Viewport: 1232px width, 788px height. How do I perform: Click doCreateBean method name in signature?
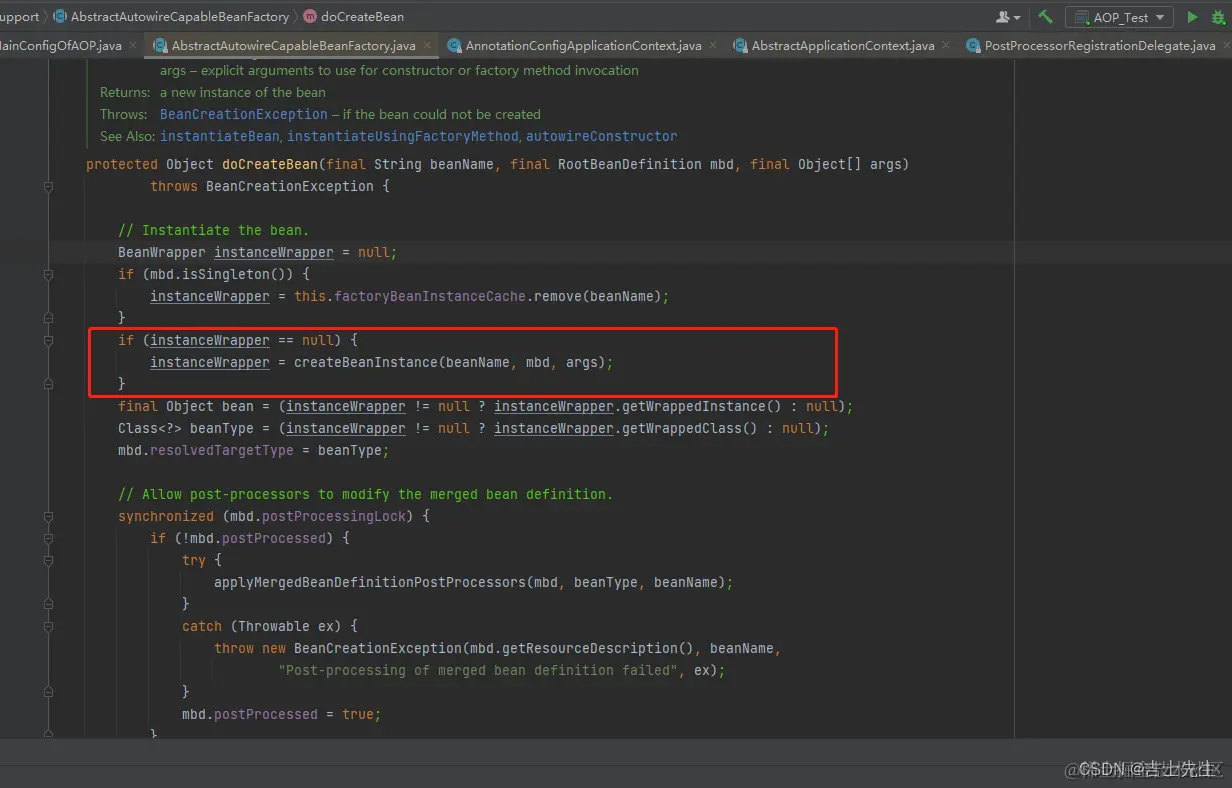pyautogui.click(x=270, y=164)
